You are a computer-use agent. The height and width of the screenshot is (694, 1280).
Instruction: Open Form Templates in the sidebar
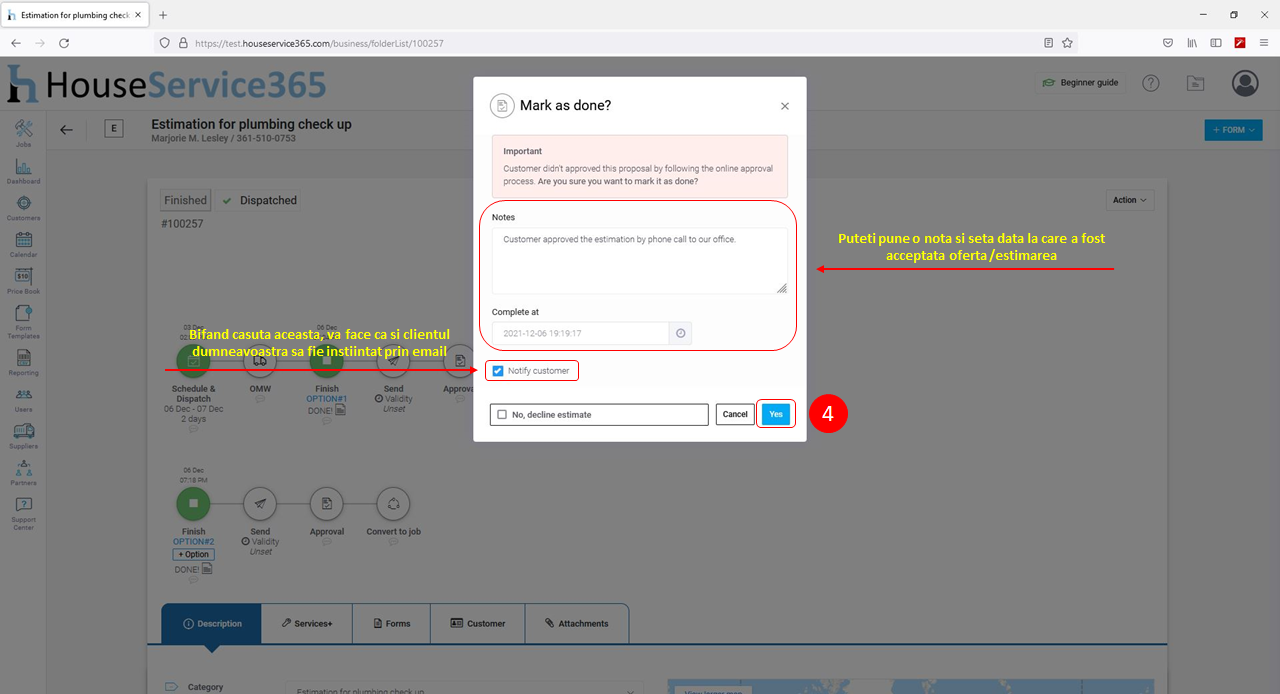coord(24,322)
